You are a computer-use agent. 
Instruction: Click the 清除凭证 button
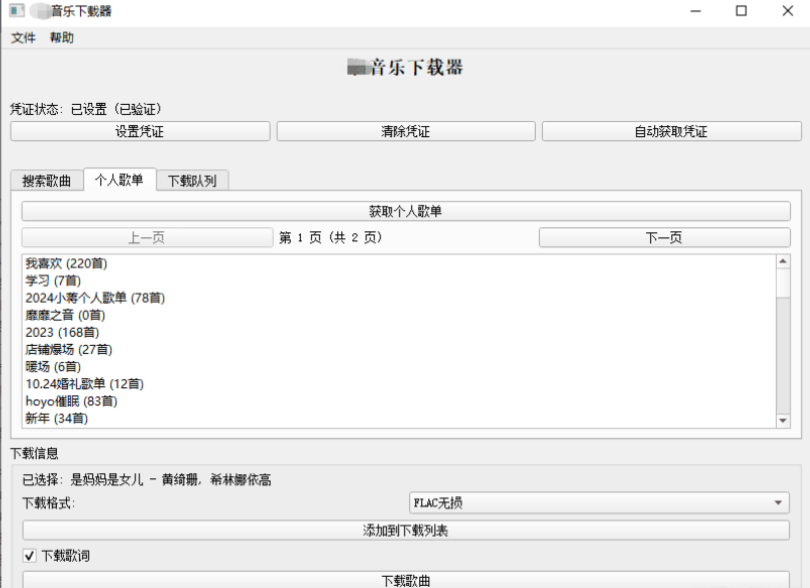[x=406, y=130]
